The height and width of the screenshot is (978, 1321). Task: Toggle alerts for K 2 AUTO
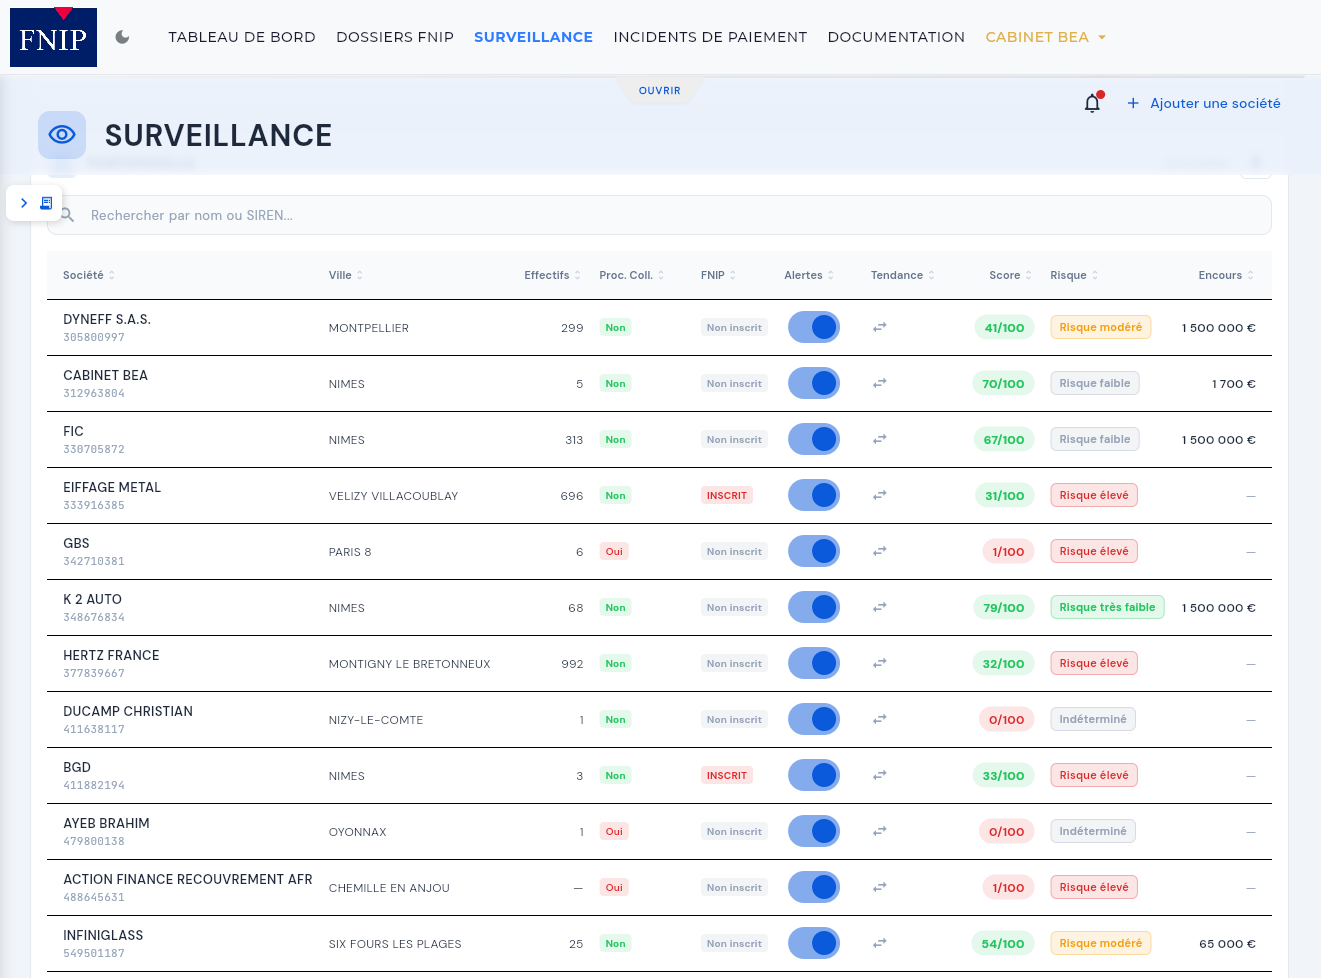coord(814,607)
